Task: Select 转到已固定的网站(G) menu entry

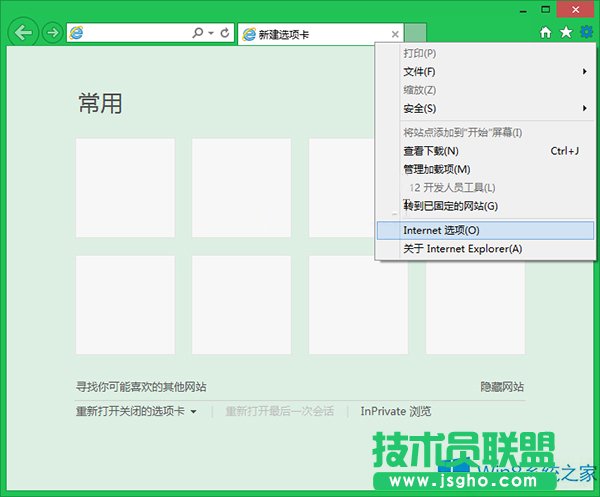Action: [x=485, y=206]
